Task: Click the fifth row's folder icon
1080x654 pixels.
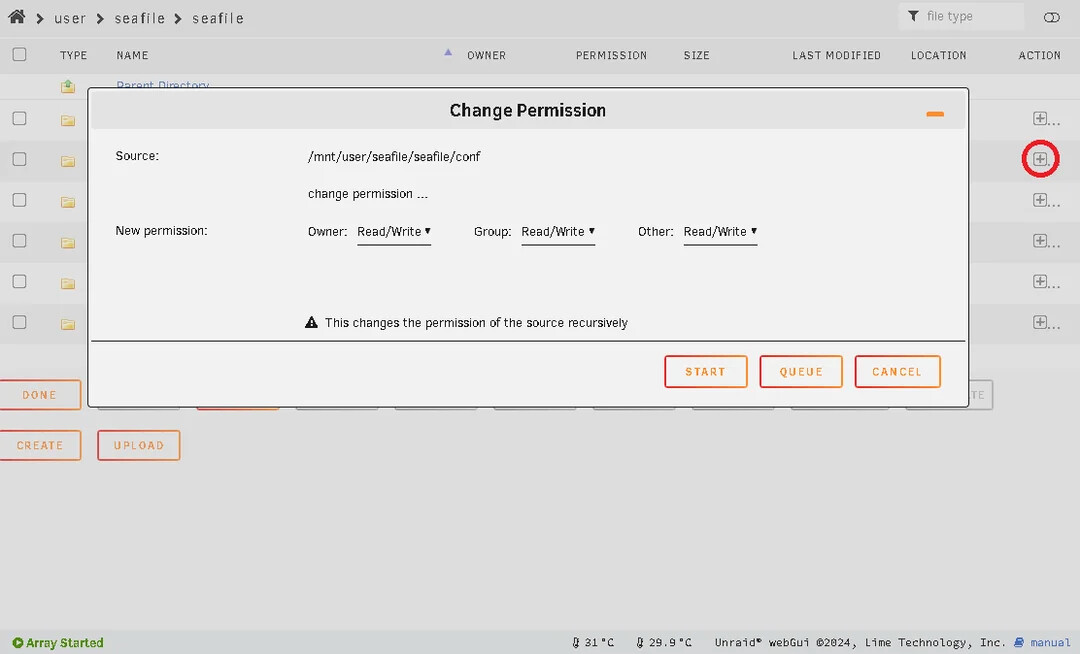Action: [x=68, y=283]
